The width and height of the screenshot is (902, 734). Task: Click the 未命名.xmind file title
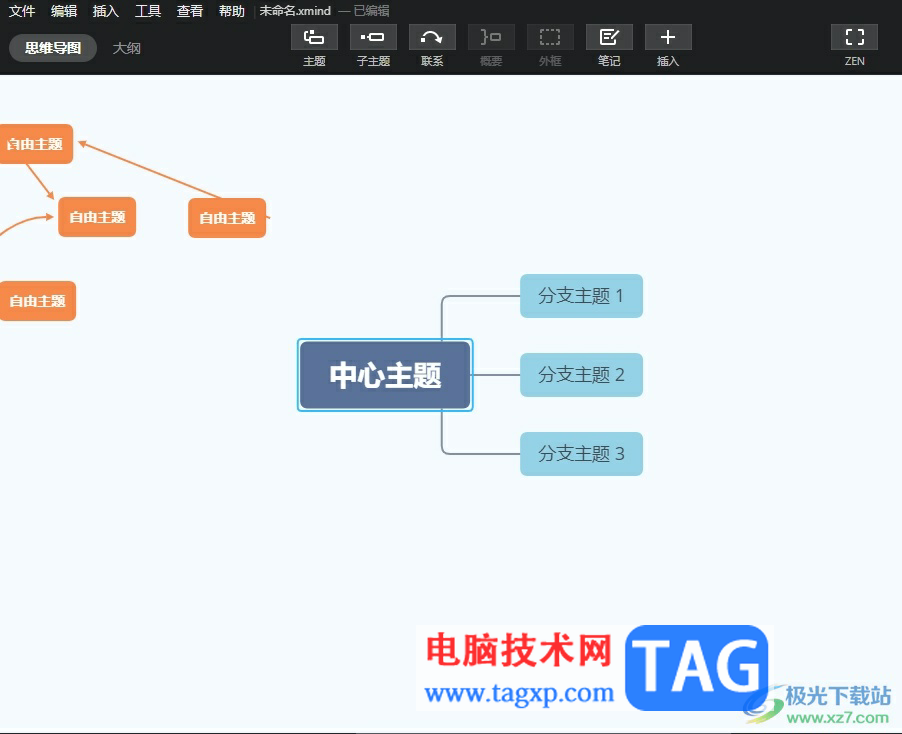pyautogui.click(x=295, y=11)
